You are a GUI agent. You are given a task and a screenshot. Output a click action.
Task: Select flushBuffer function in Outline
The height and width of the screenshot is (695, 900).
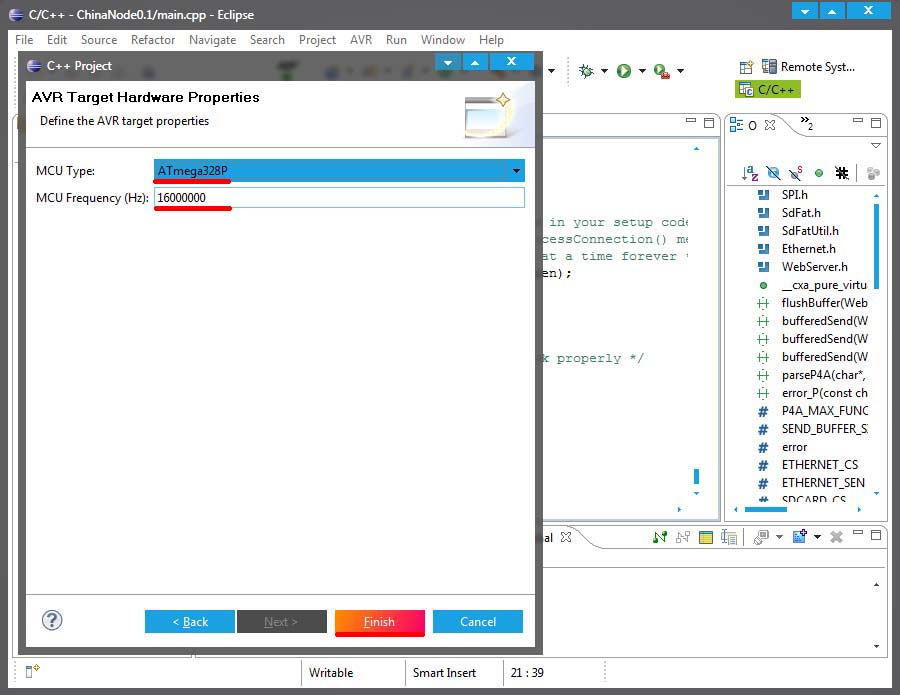coord(824,302)
